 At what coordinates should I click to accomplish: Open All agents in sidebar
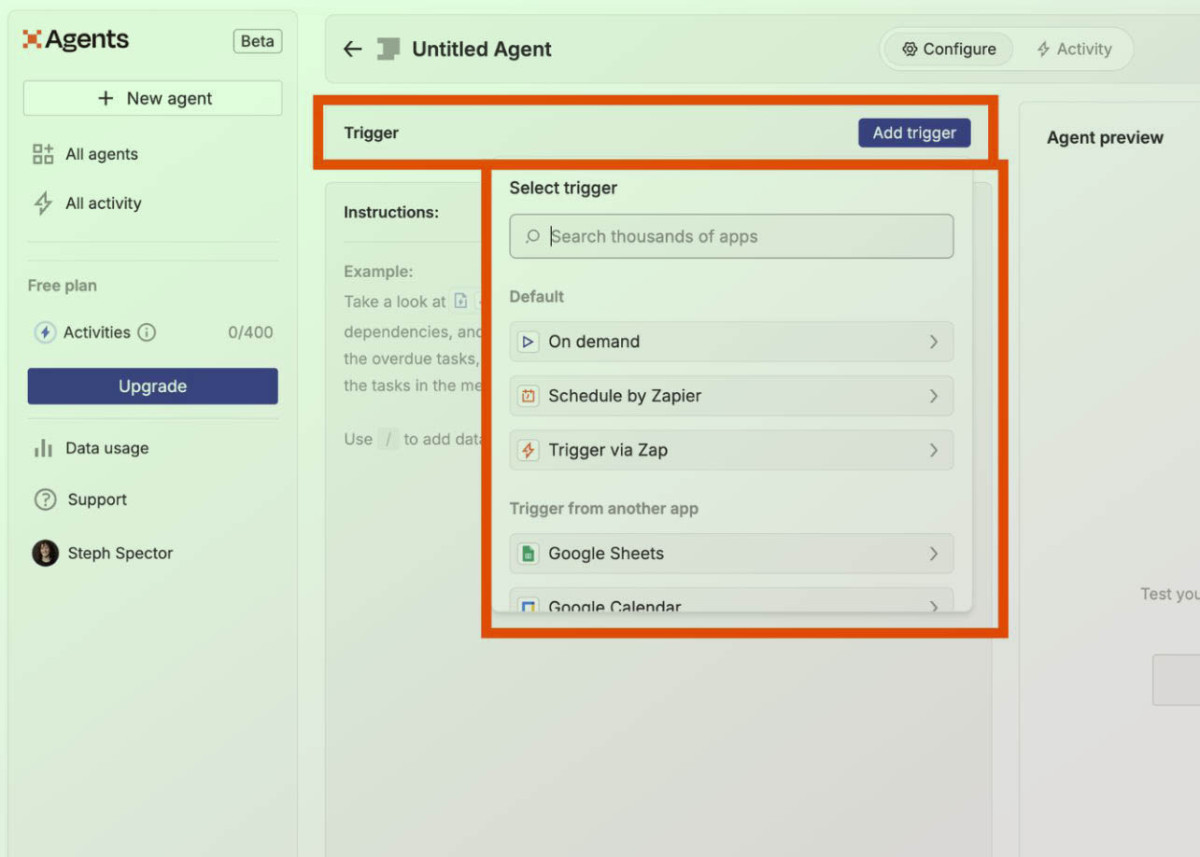point(101,154)
